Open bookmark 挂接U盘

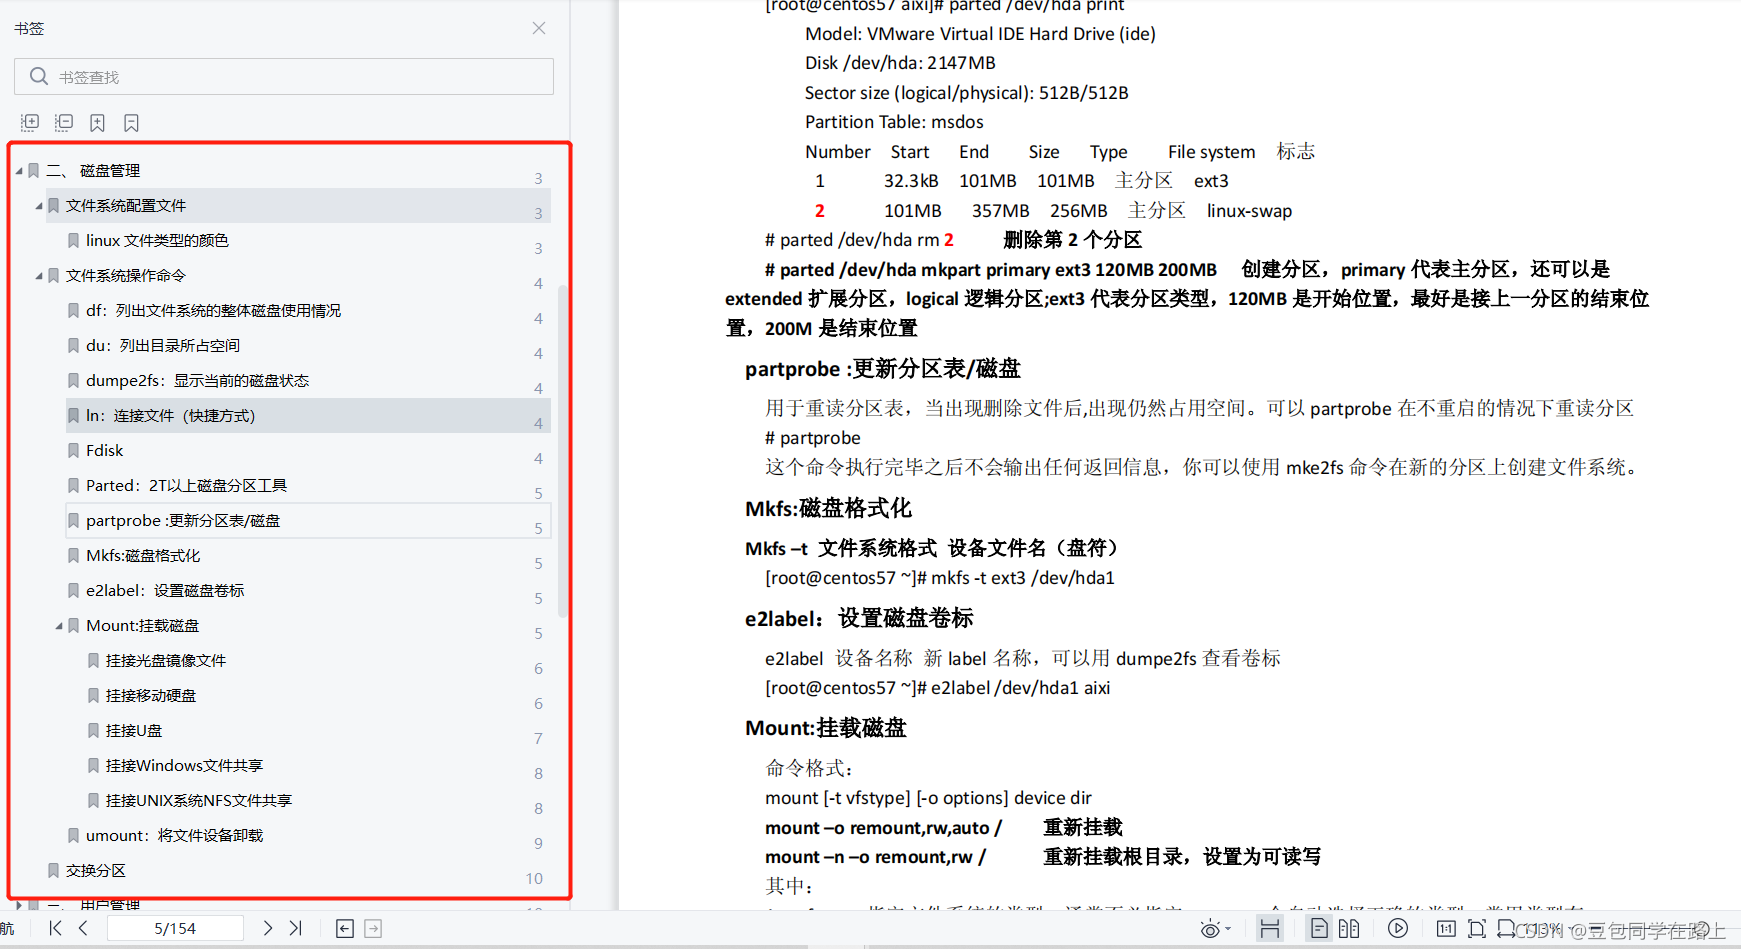click(x=134, y=731)
